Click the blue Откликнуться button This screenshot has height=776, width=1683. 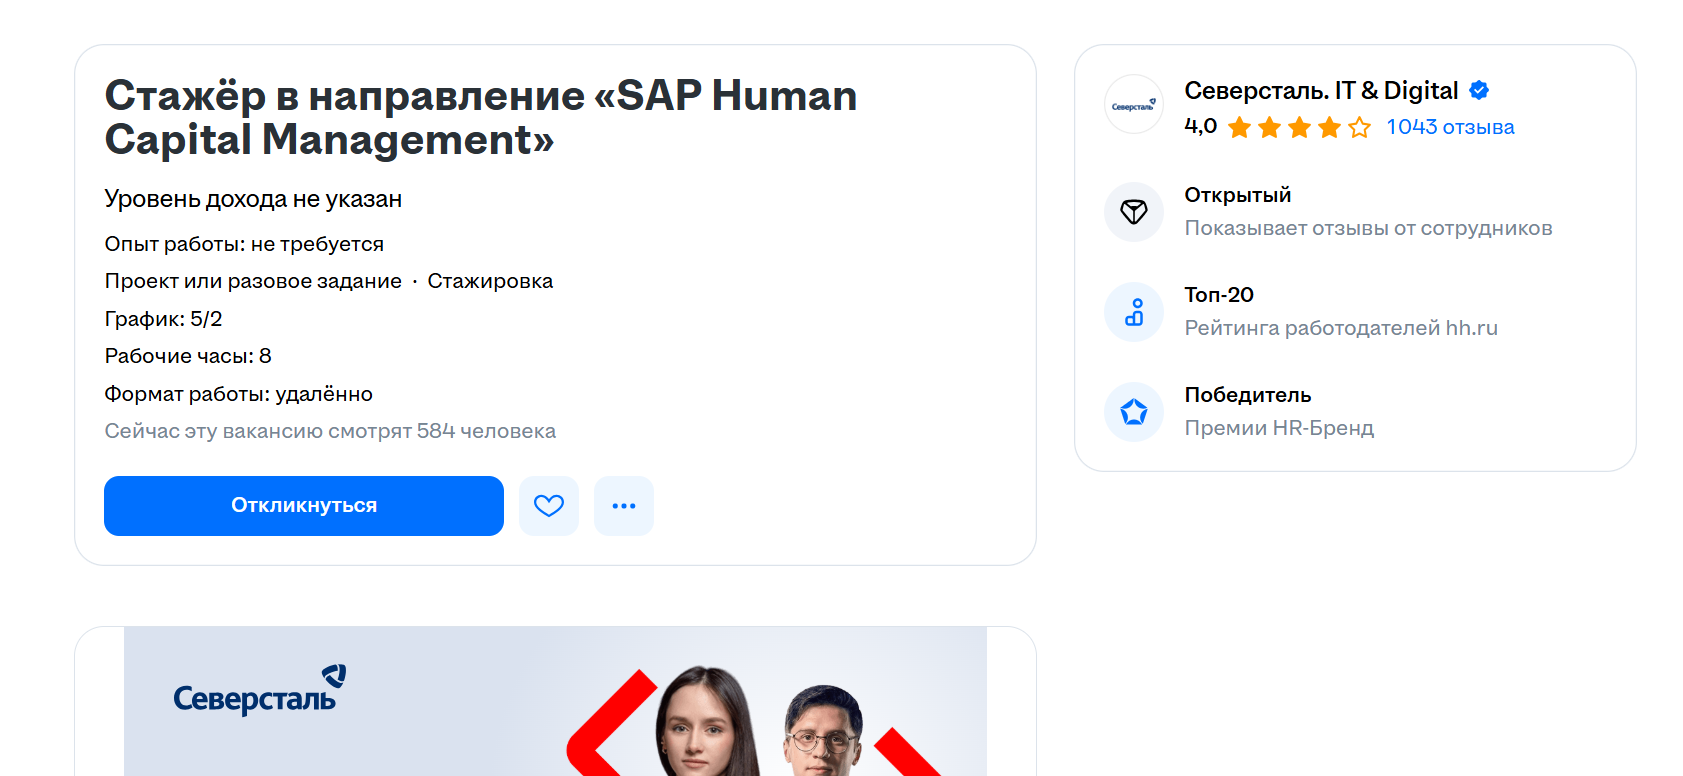click(303, 506)
